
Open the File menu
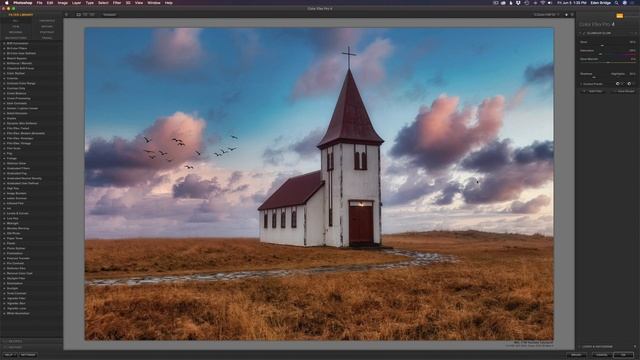(x=39, y=3)
